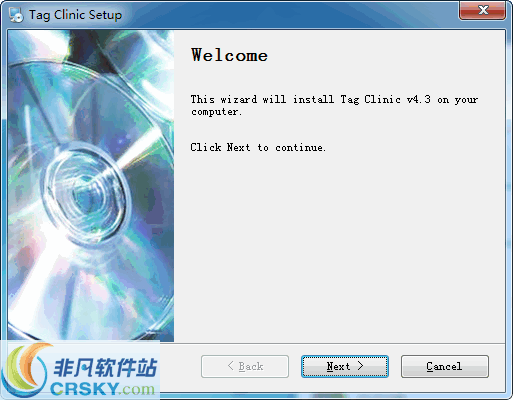Click the 'Tag Clinic Setup' title text
Screen dimensions: 513x400
tap(75, 15)
